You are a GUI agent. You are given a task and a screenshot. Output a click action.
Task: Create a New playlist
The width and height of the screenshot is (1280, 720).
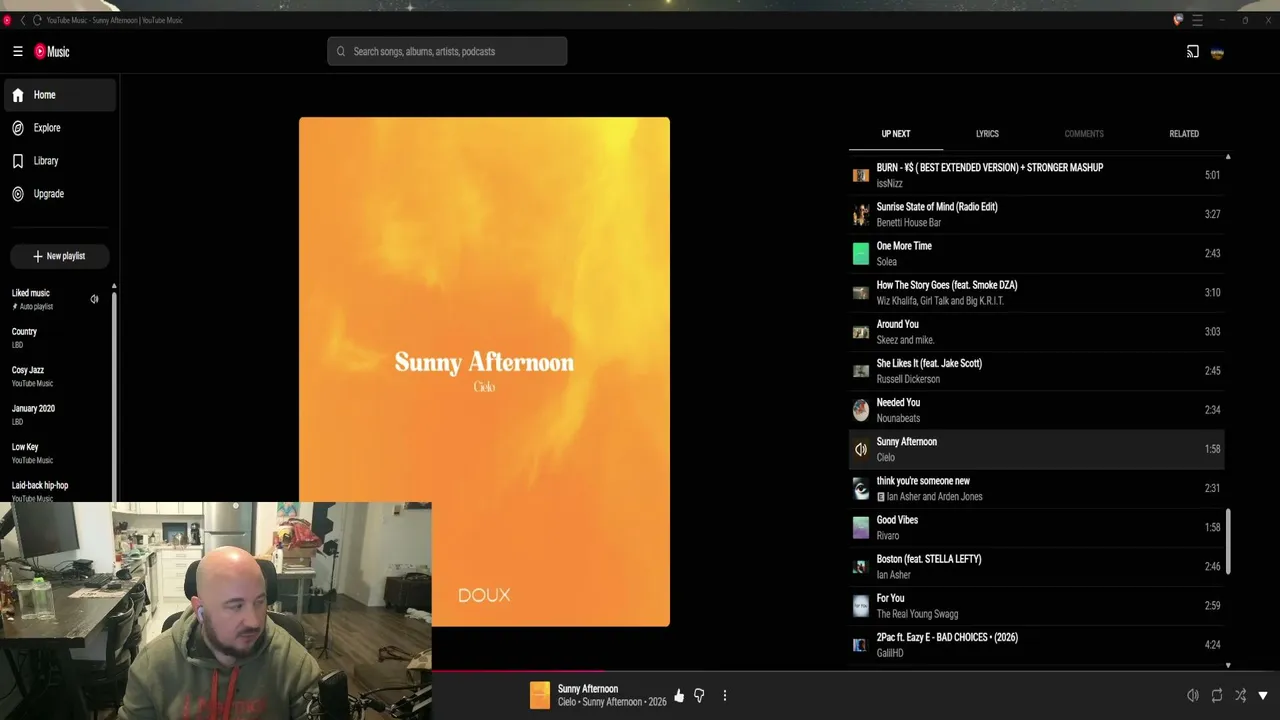[59, 256]
